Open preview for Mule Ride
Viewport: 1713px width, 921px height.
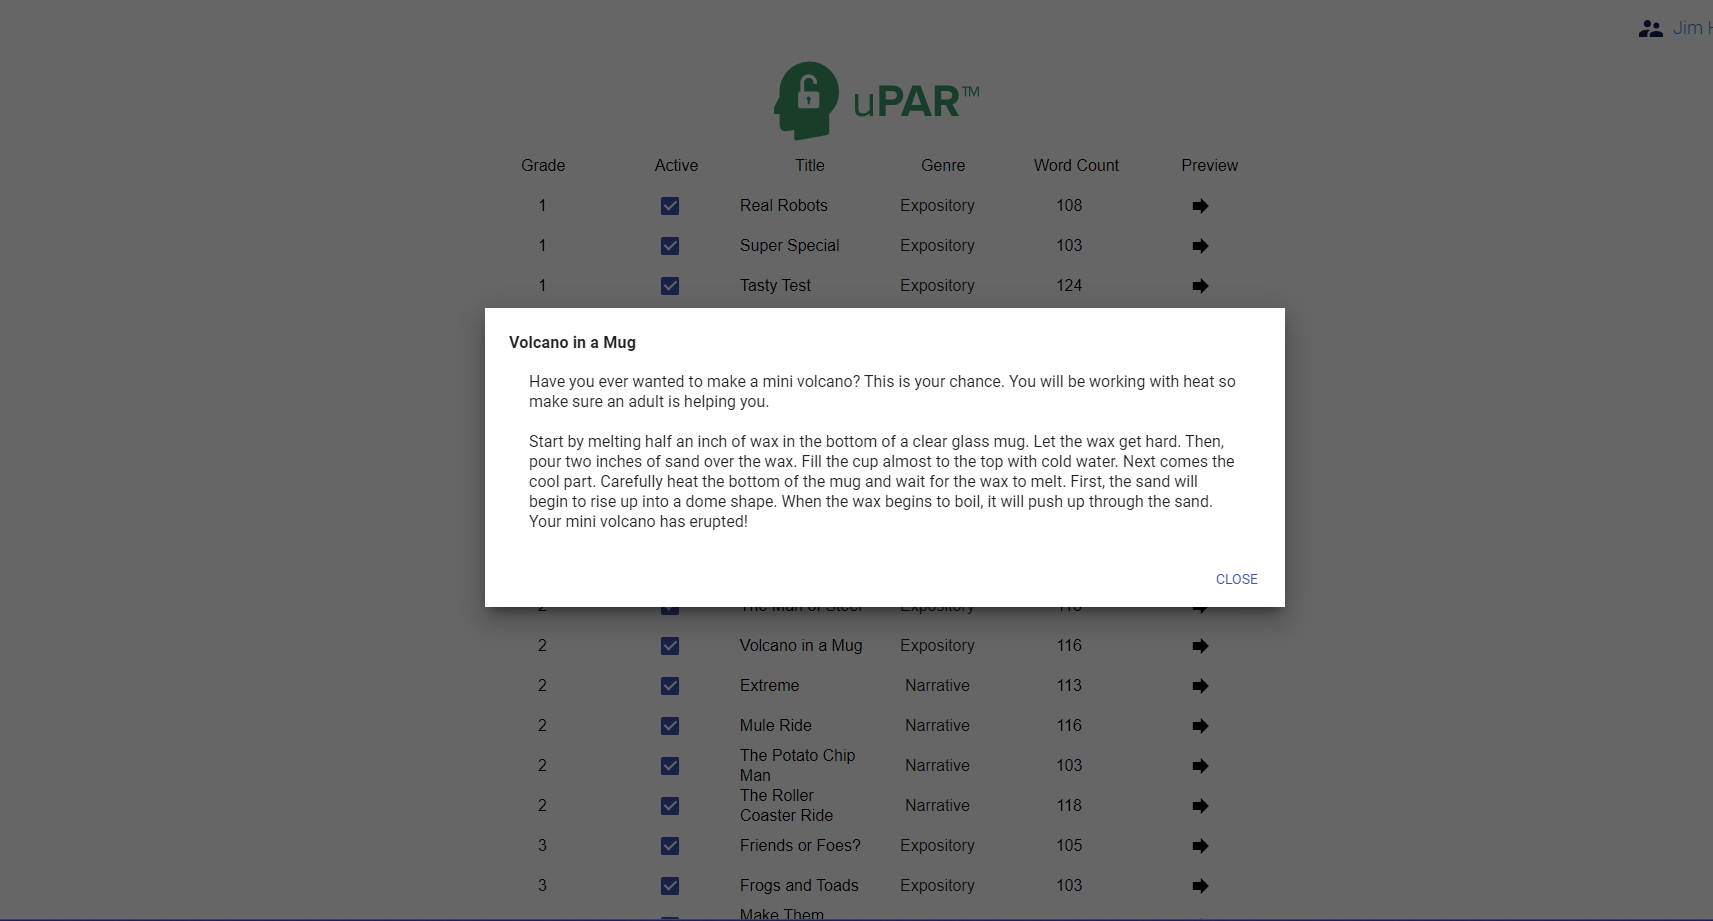pos(1199,726)
